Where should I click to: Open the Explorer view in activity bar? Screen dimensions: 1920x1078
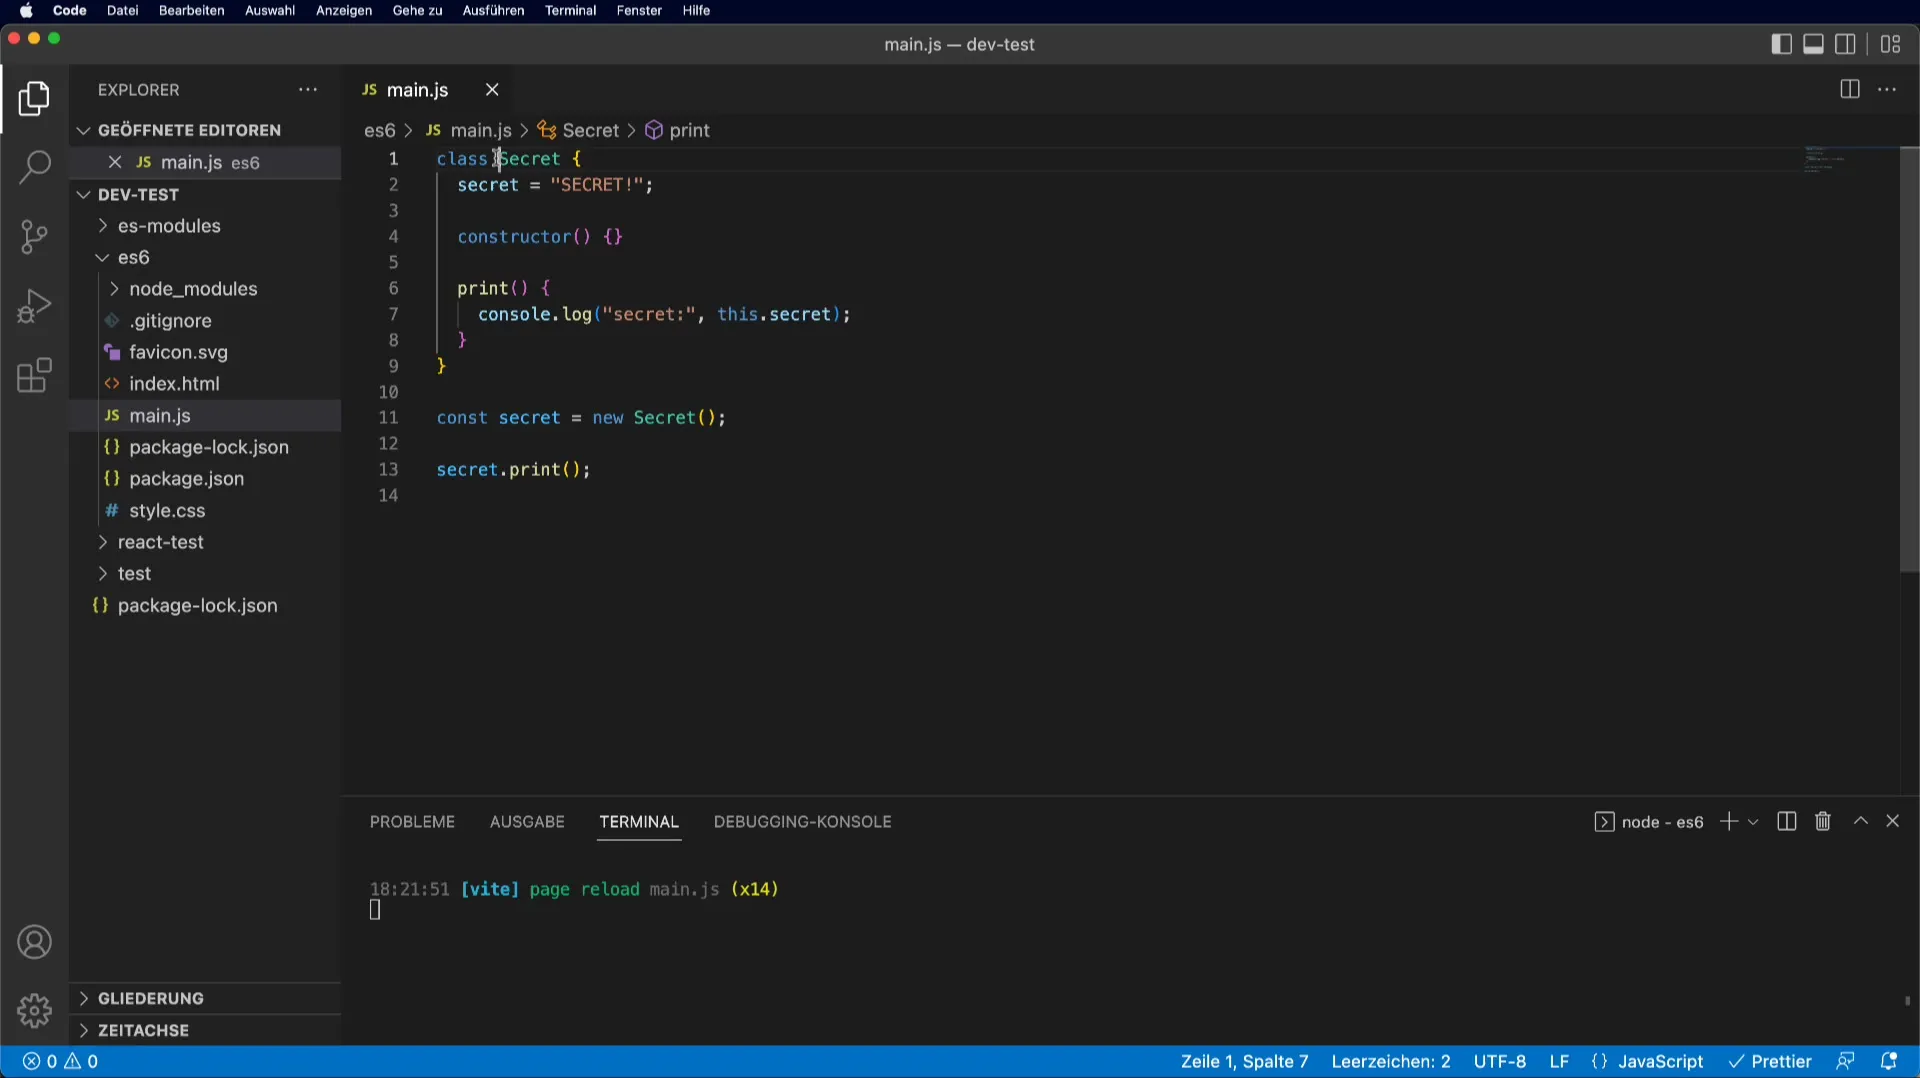click(34, 98)
